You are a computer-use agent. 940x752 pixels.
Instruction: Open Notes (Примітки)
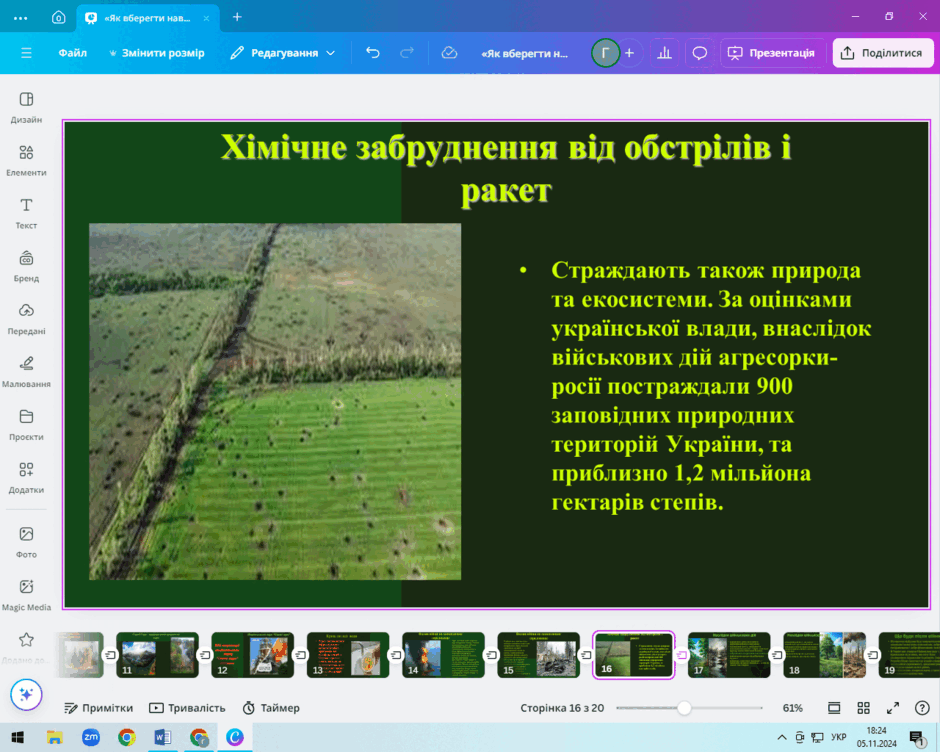coord(99,708)
